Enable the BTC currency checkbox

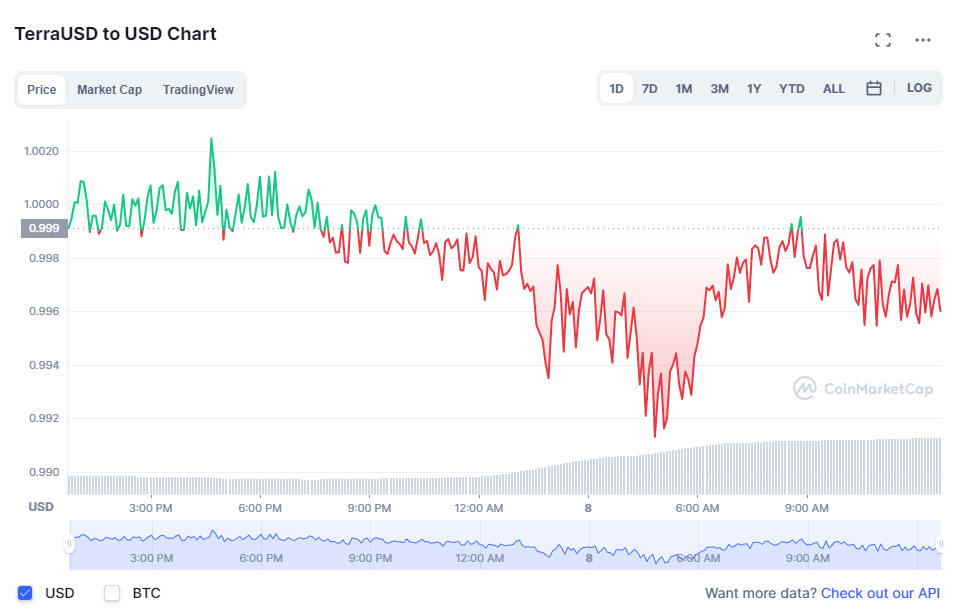click(x=112, y=593)
